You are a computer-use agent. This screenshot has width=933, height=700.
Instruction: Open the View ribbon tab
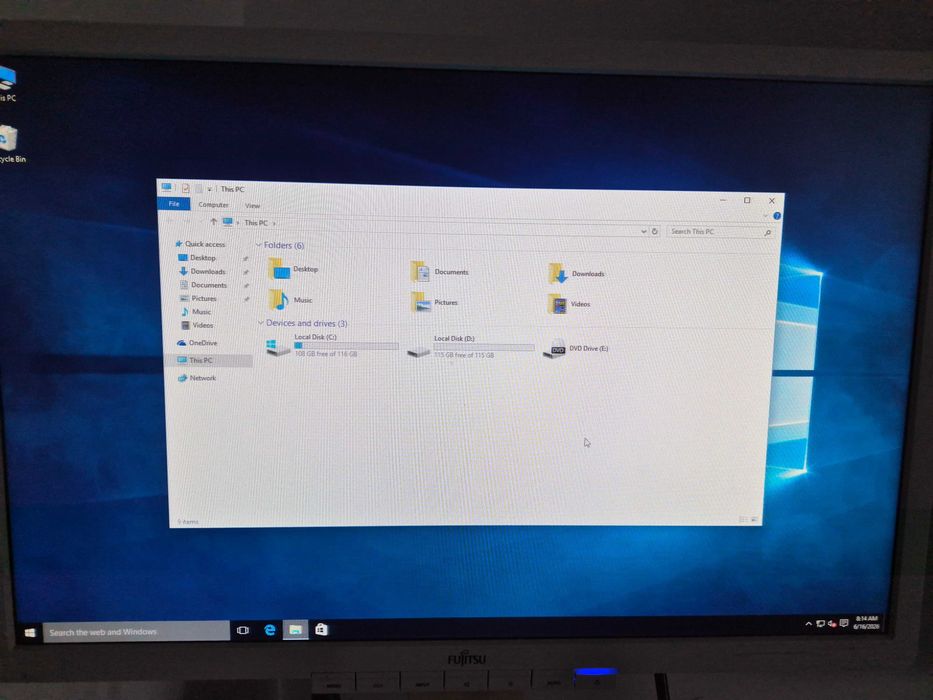252,206
